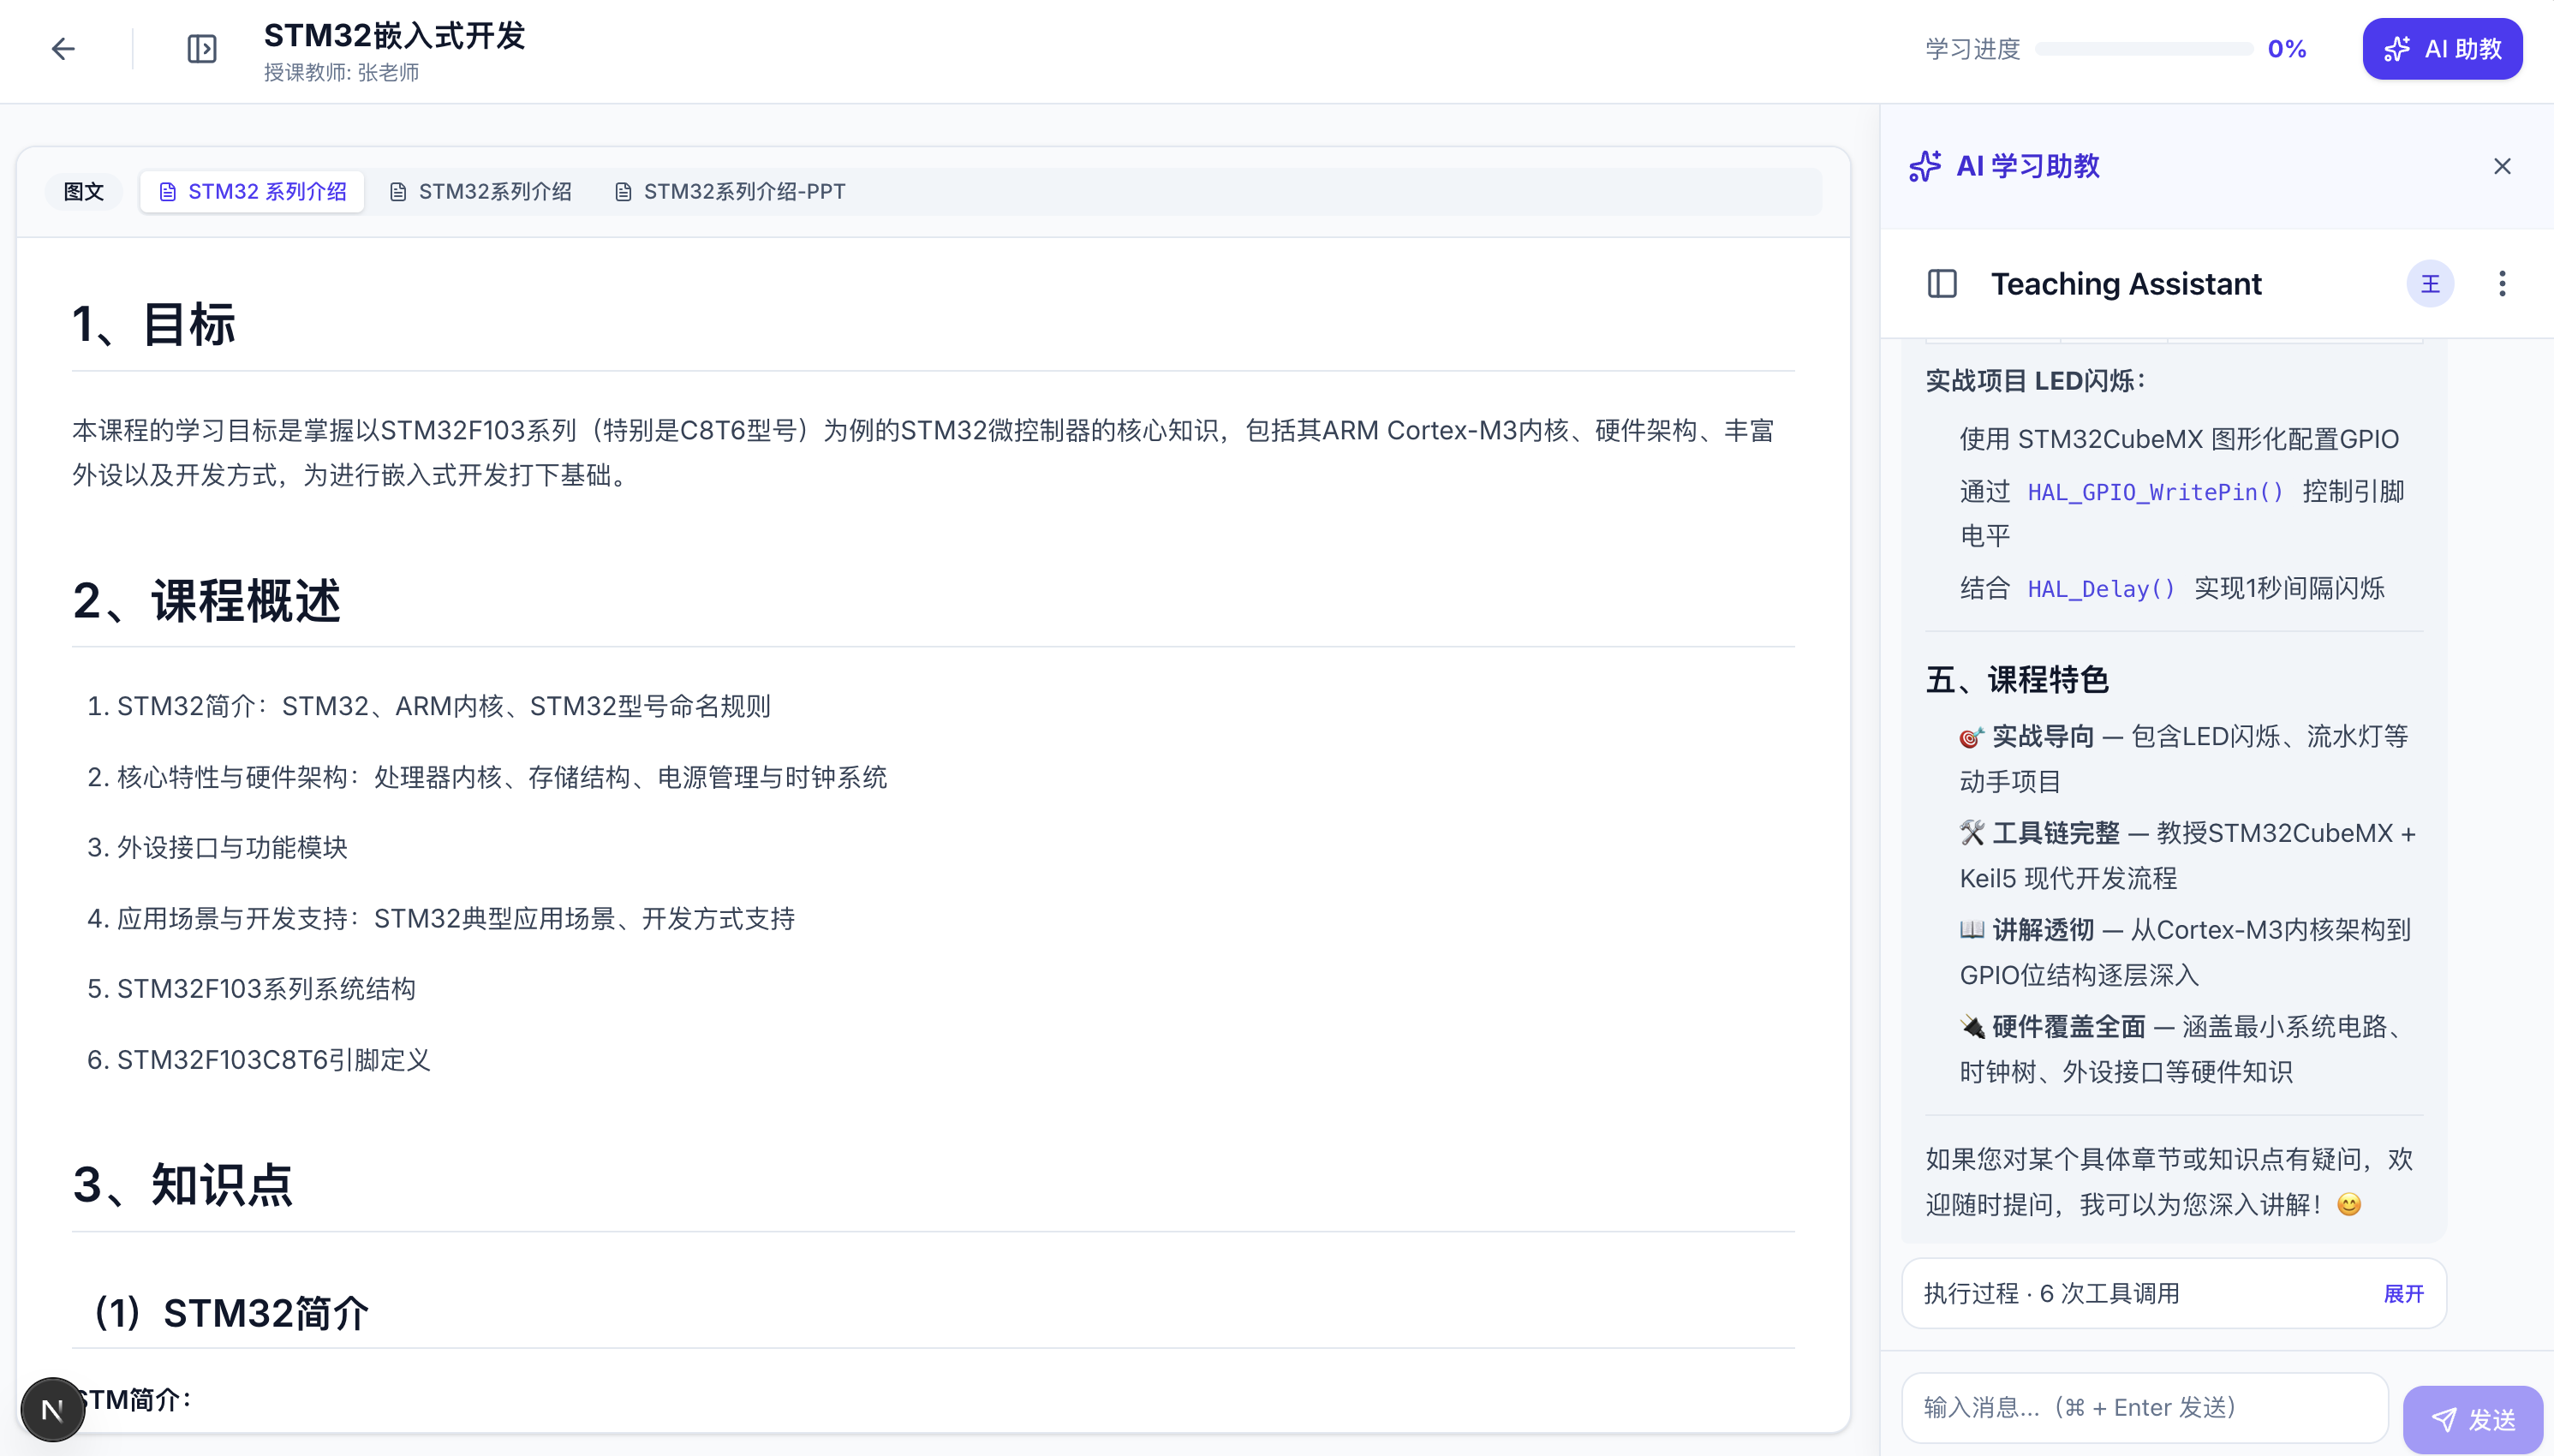Click list item 外设接口与功能模块
The image size is (2554, 1456).
coord(232,848)
